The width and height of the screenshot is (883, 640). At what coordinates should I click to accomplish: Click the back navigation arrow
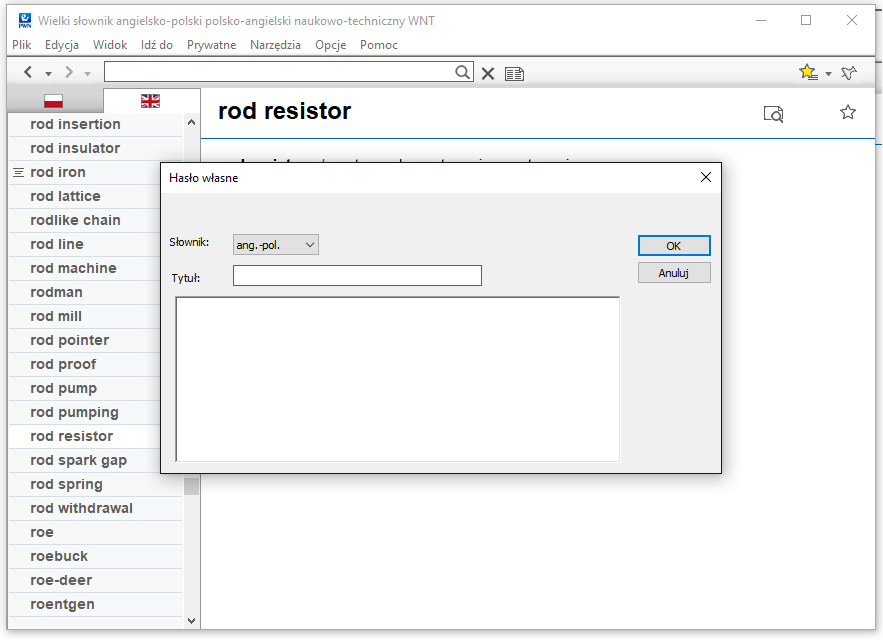click(28, 72)
